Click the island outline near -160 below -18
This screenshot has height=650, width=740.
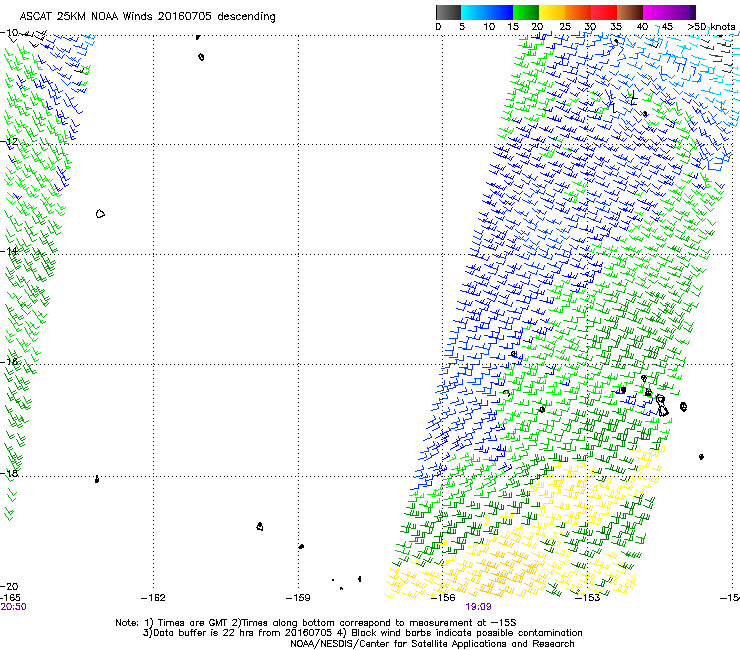tap(260, 526)
